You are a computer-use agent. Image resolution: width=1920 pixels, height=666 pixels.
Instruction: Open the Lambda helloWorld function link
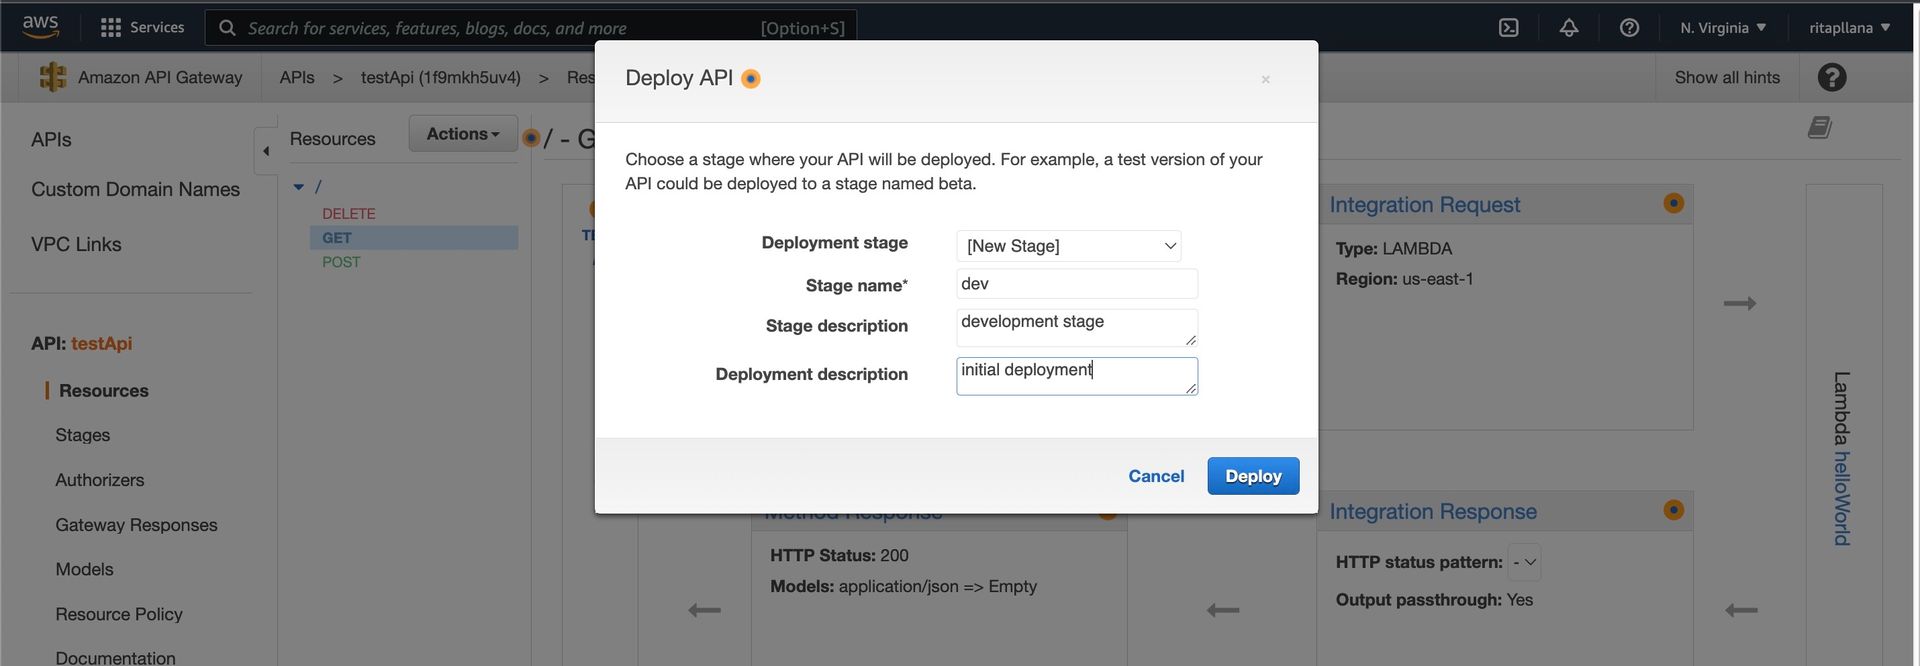(1841, 498)
